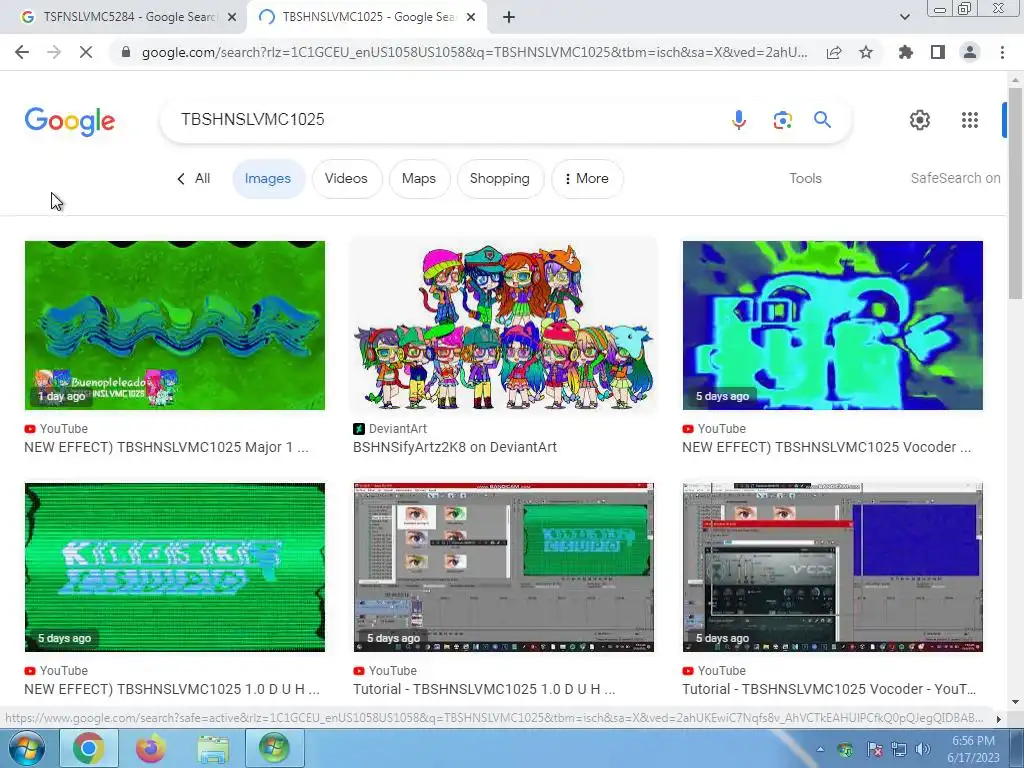
Task: Open the Chrome extensions puzzle icon
Action: click(905, 52)
